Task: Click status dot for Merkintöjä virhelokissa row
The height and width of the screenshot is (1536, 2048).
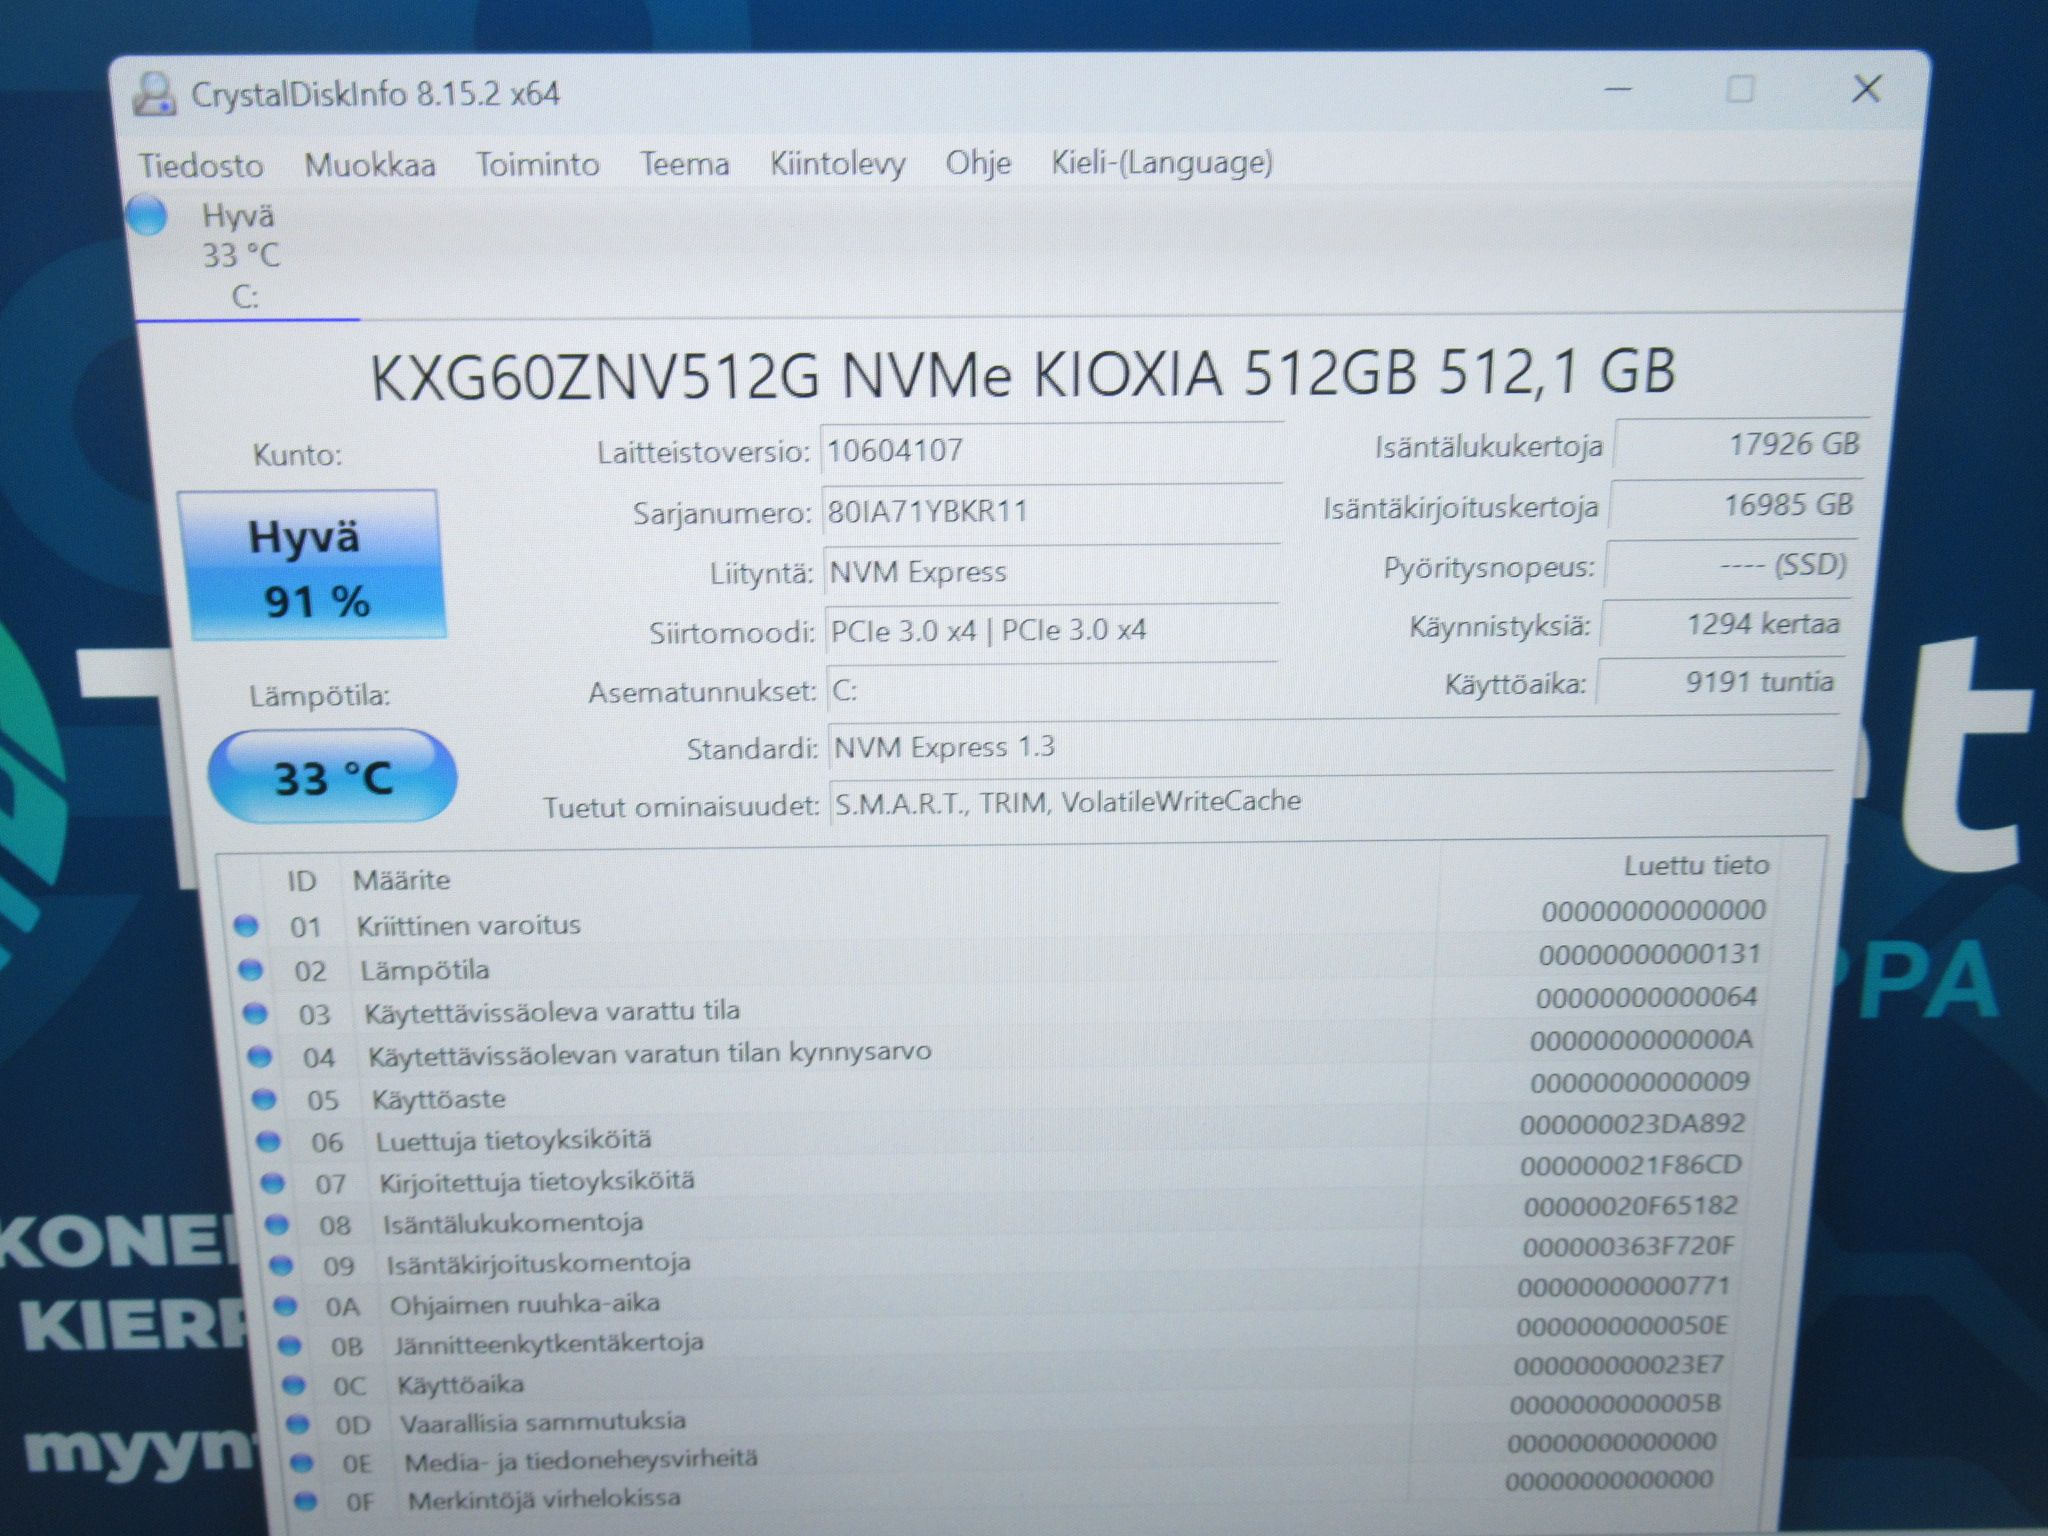Action: pyautogui.click(x=305, y=1501)
